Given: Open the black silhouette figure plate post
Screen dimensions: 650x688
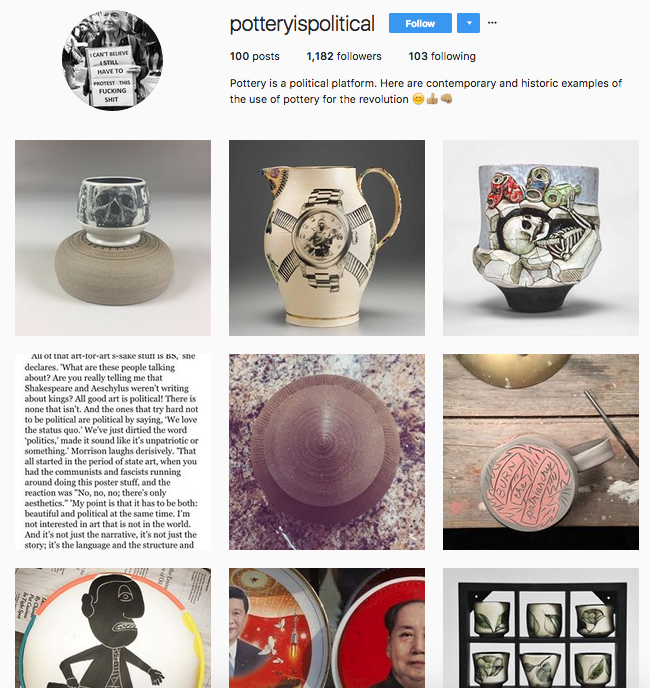Looking at the screenshot, I should pos(113,628).
